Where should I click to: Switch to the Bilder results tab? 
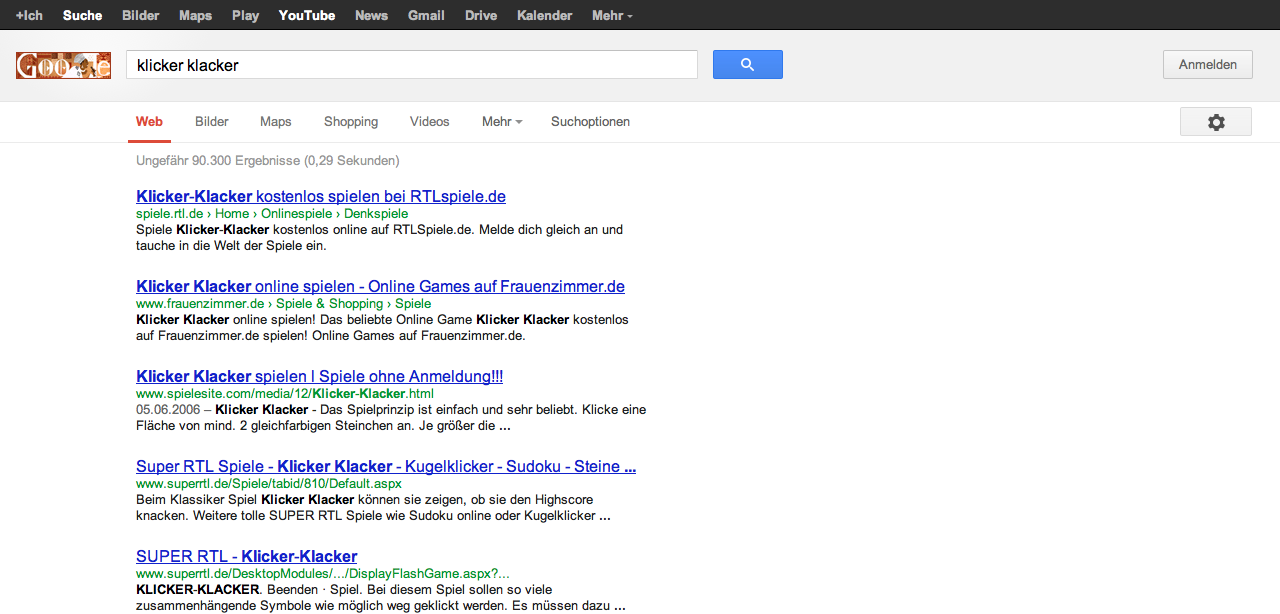pos(212,122)
